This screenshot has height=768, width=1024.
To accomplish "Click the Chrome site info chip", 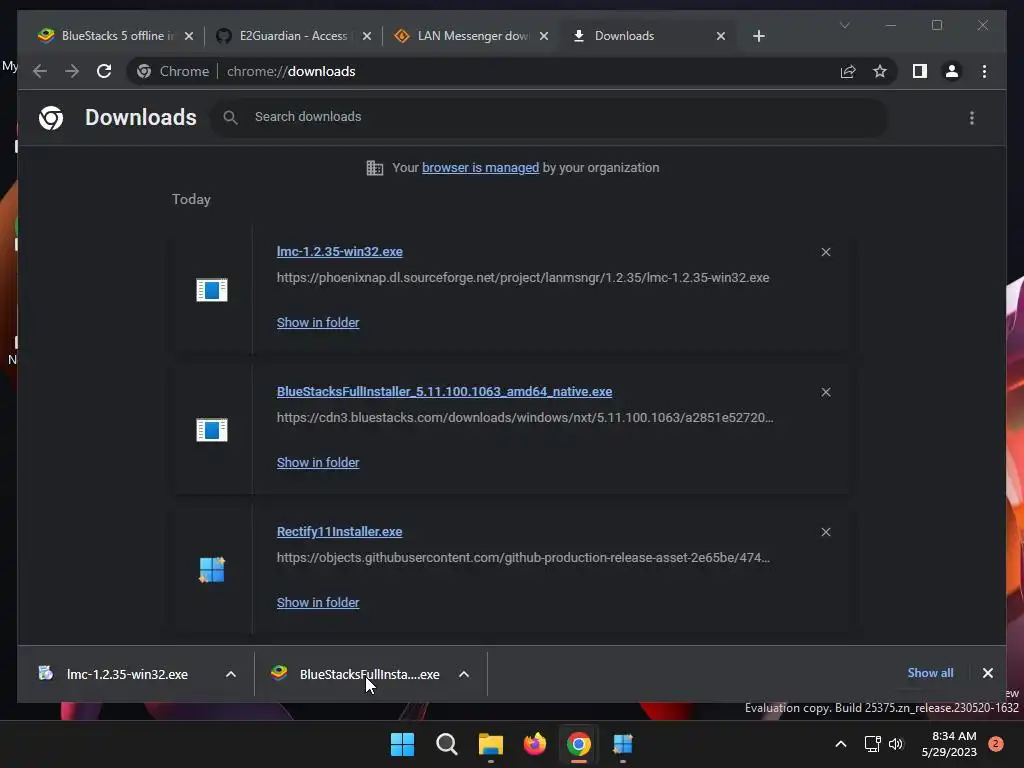I will tap(173, 71).
